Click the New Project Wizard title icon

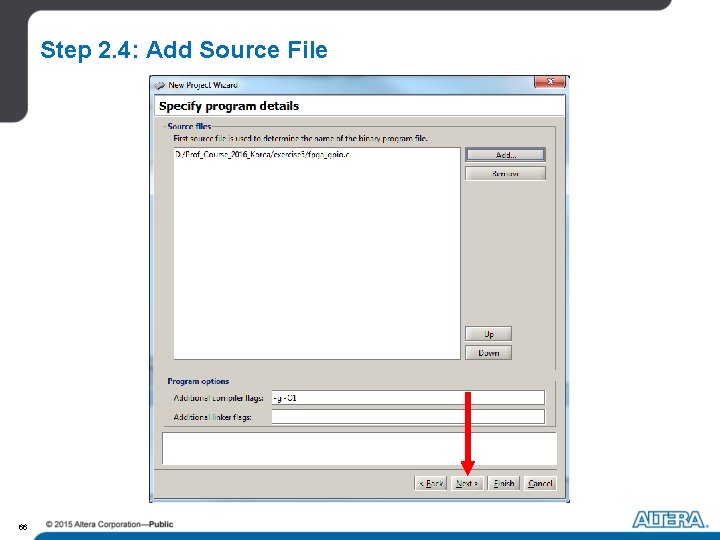coord(159,85)
